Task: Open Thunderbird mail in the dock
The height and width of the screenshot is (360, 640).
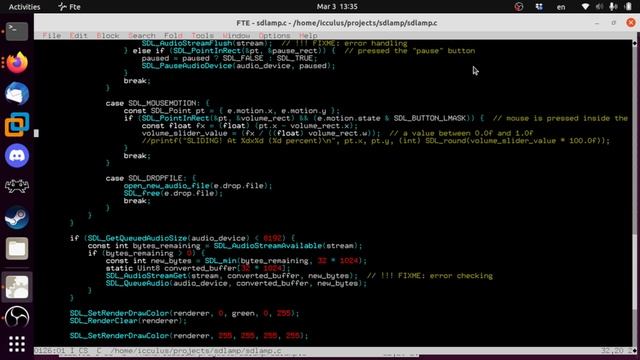Action: 17,93
